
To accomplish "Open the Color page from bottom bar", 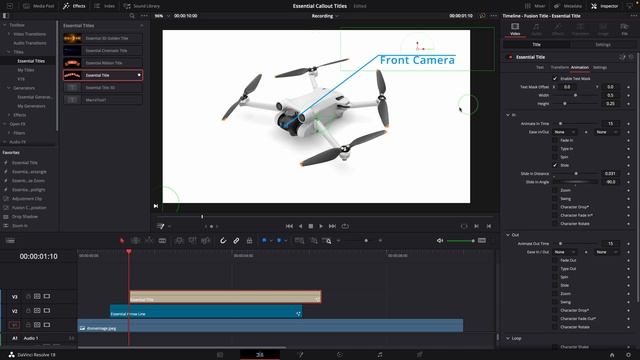I will coord(340,355).
